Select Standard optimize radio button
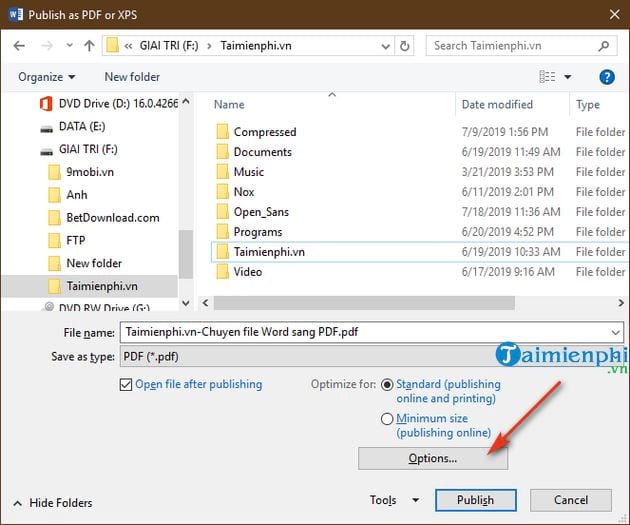 387,385
